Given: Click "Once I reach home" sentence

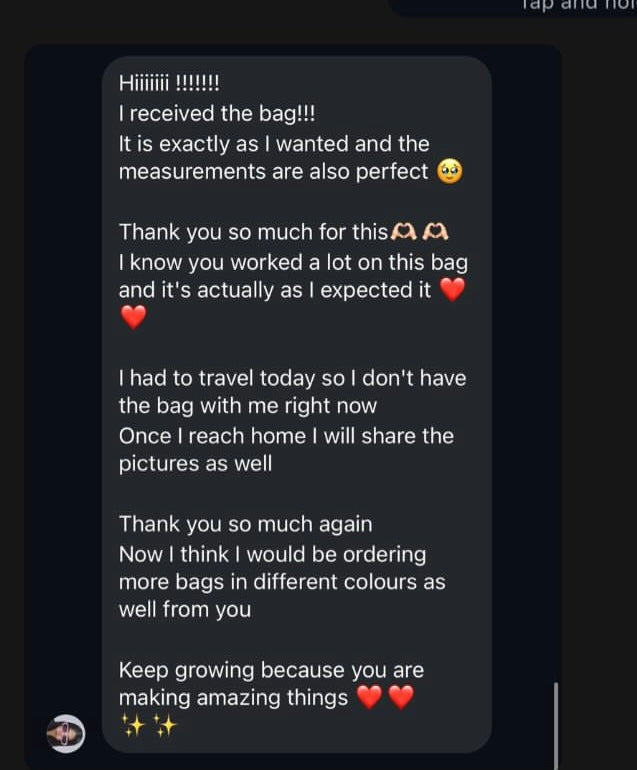Looking at the screenshot, I should [x=286, y=436].
